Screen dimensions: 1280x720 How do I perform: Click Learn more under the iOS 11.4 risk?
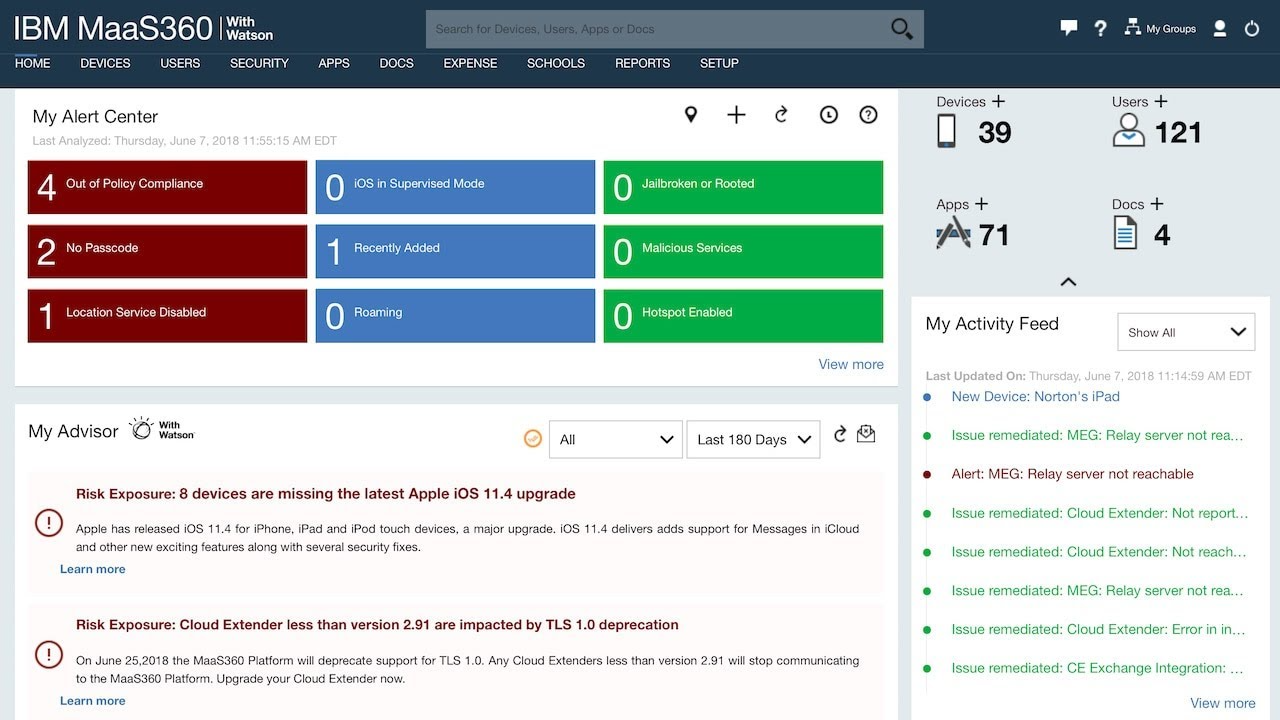click(92, 569)
